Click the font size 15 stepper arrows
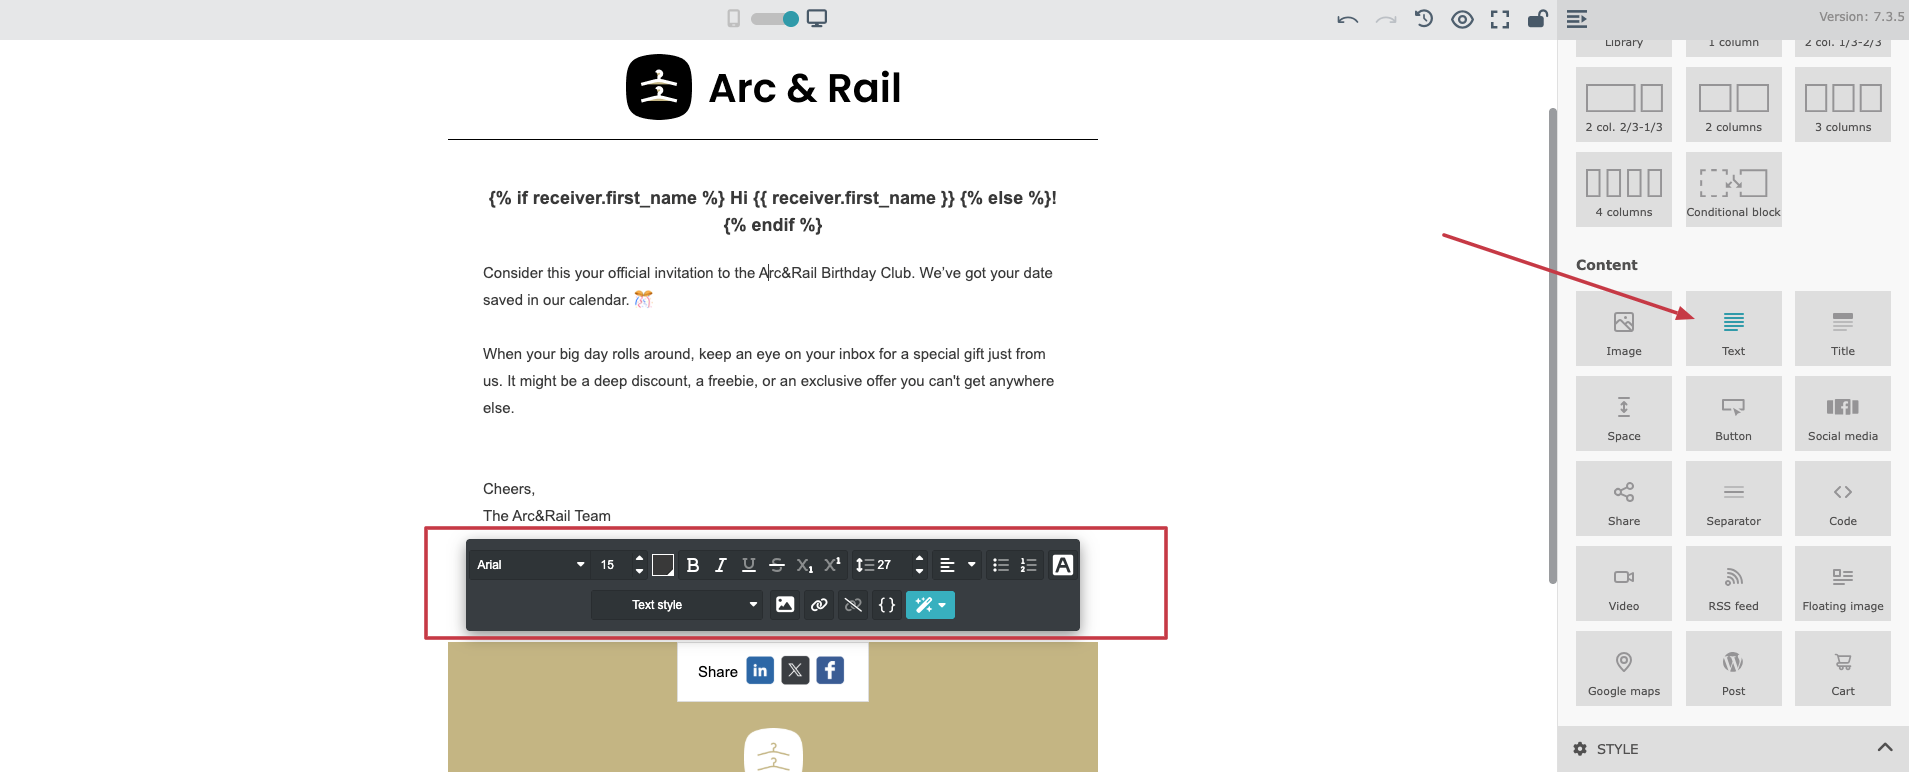Viewport: 1909px width, 772px height. pos(639,565)
